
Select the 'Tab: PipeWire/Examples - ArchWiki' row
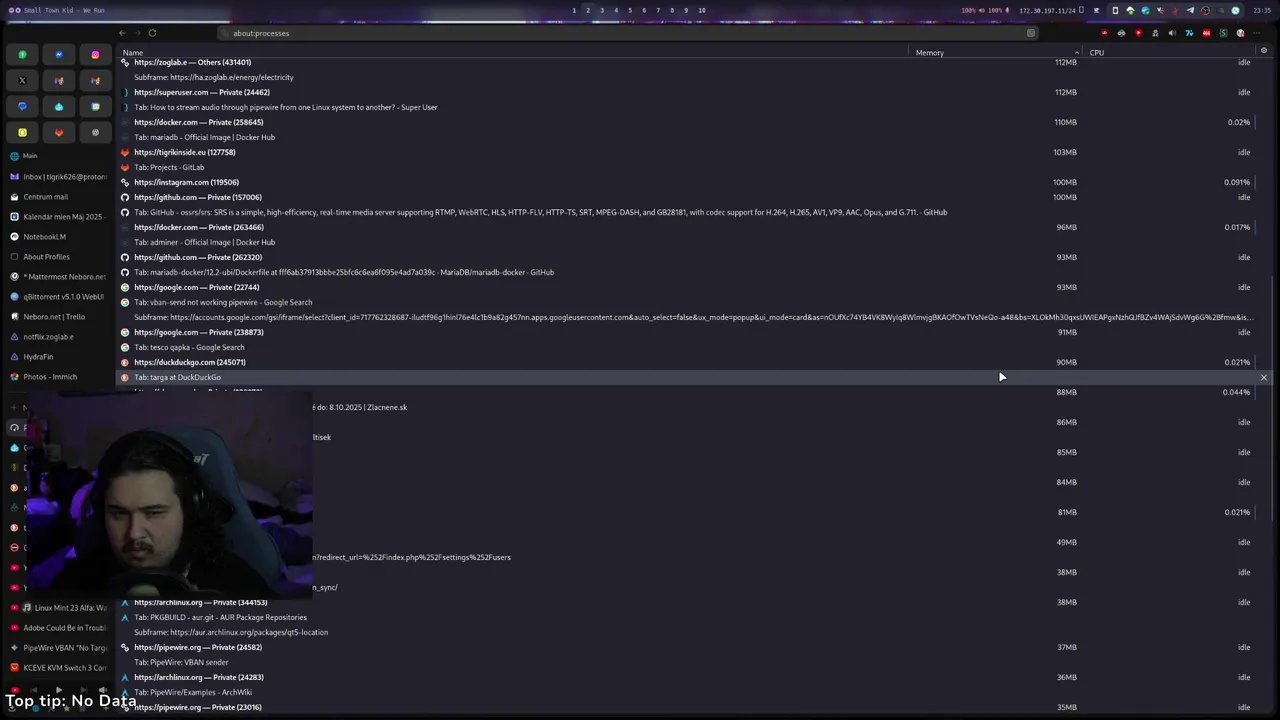pyautogui.click(x=693, y=692)
